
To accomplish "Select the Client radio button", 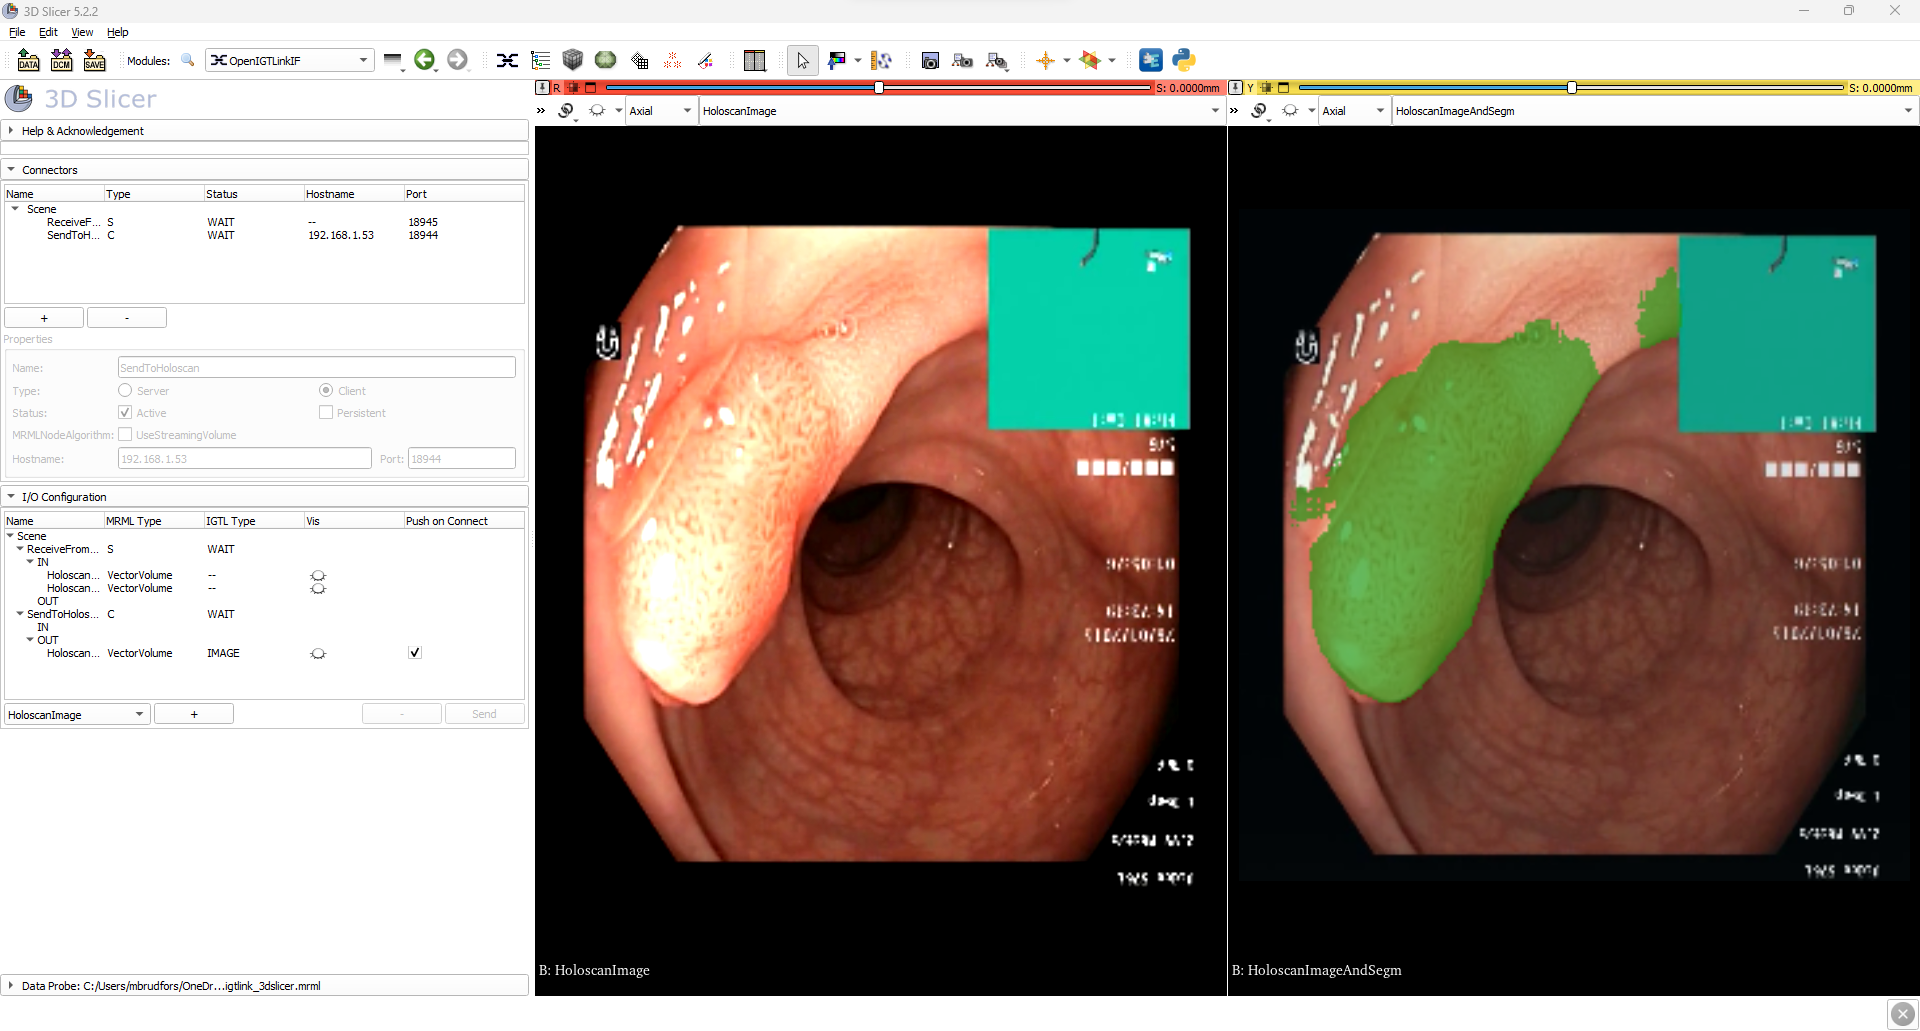I will click(326, 390).
